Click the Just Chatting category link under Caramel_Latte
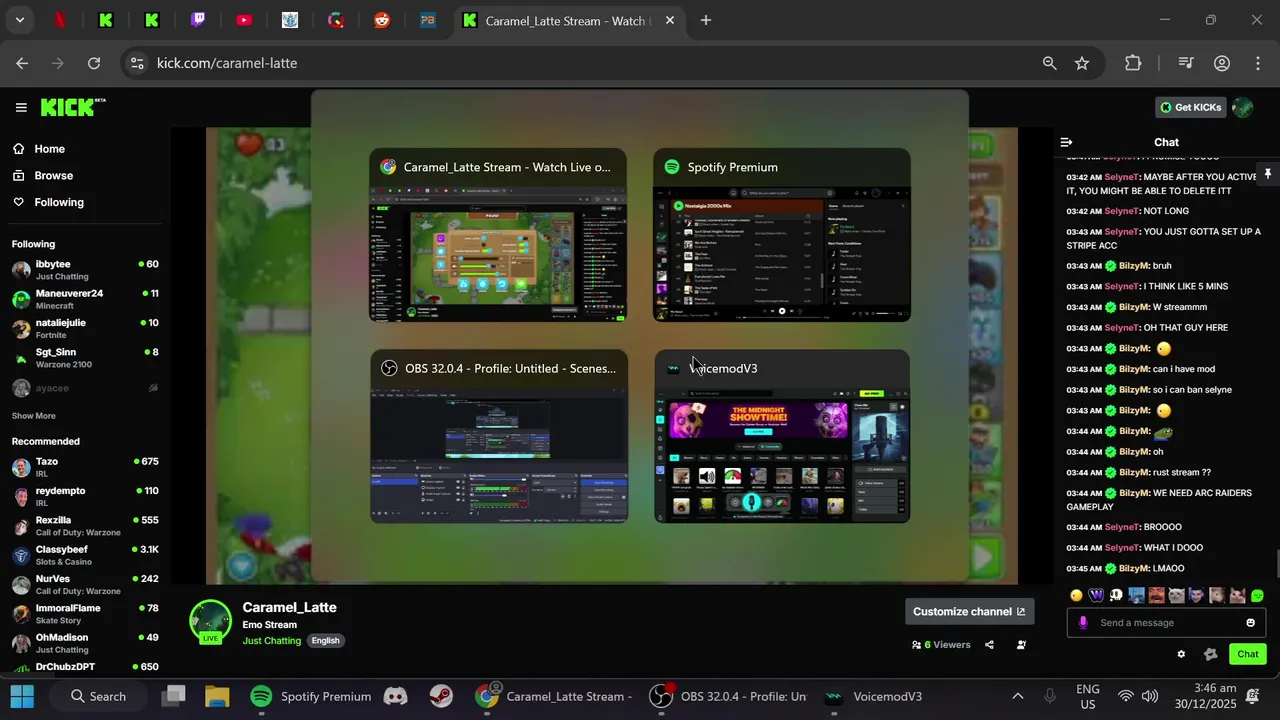The image size is (1280, 720). tap(271, 640)
